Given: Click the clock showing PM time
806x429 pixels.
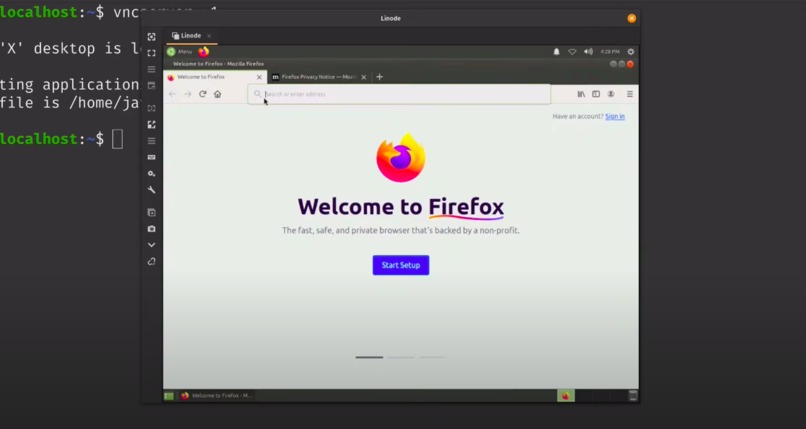Looking at the screenshot, I should tap(610, 51).
